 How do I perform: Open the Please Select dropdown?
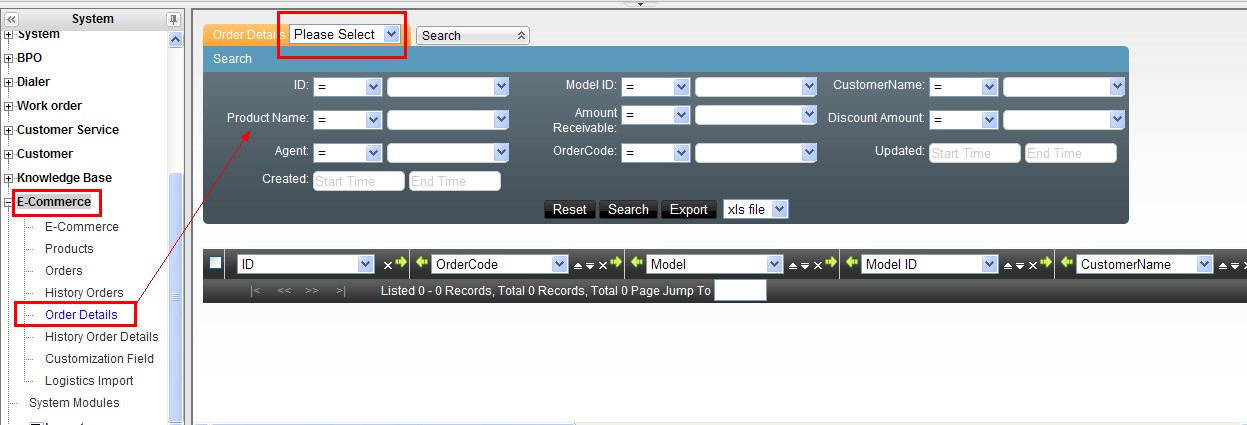(345, 34)
